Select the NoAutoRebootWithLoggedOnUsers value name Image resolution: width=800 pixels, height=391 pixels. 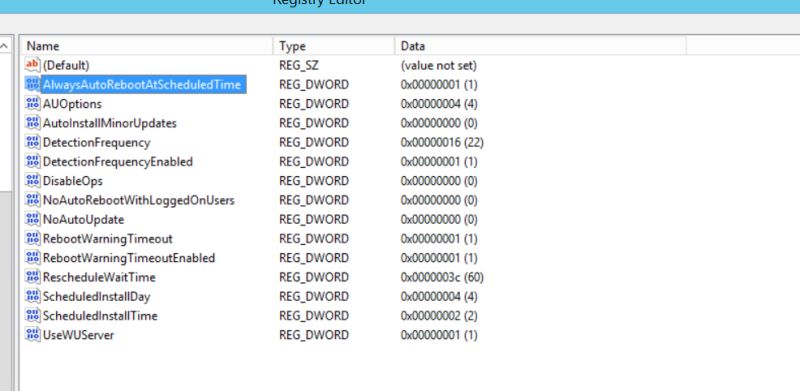click(x=138, y=201)
